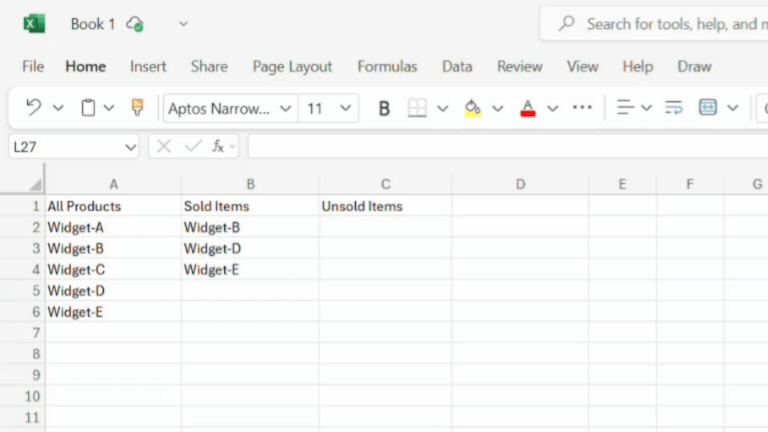
Task: Select column E header
Action: [622, 184]
